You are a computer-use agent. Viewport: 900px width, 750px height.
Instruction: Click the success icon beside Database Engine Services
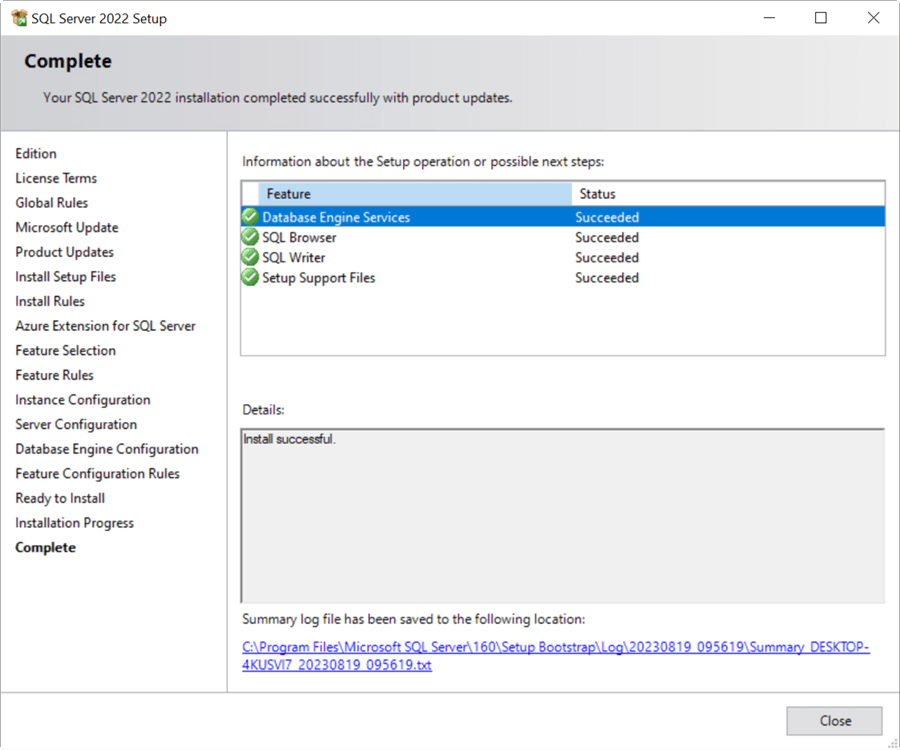[x=250, y=217]
